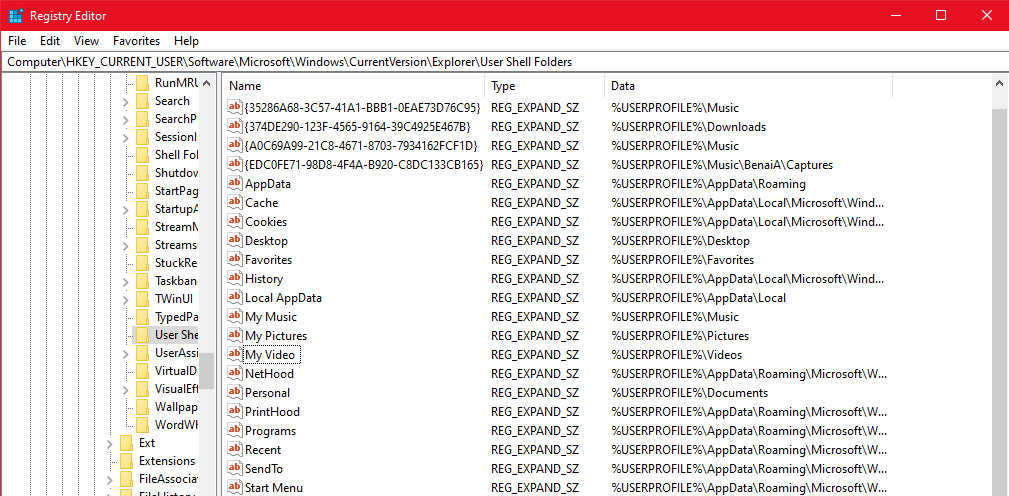The image size is (1009, 496).
Task: Expand the SearchP... key in the tree
Action: tap(126, 119)
